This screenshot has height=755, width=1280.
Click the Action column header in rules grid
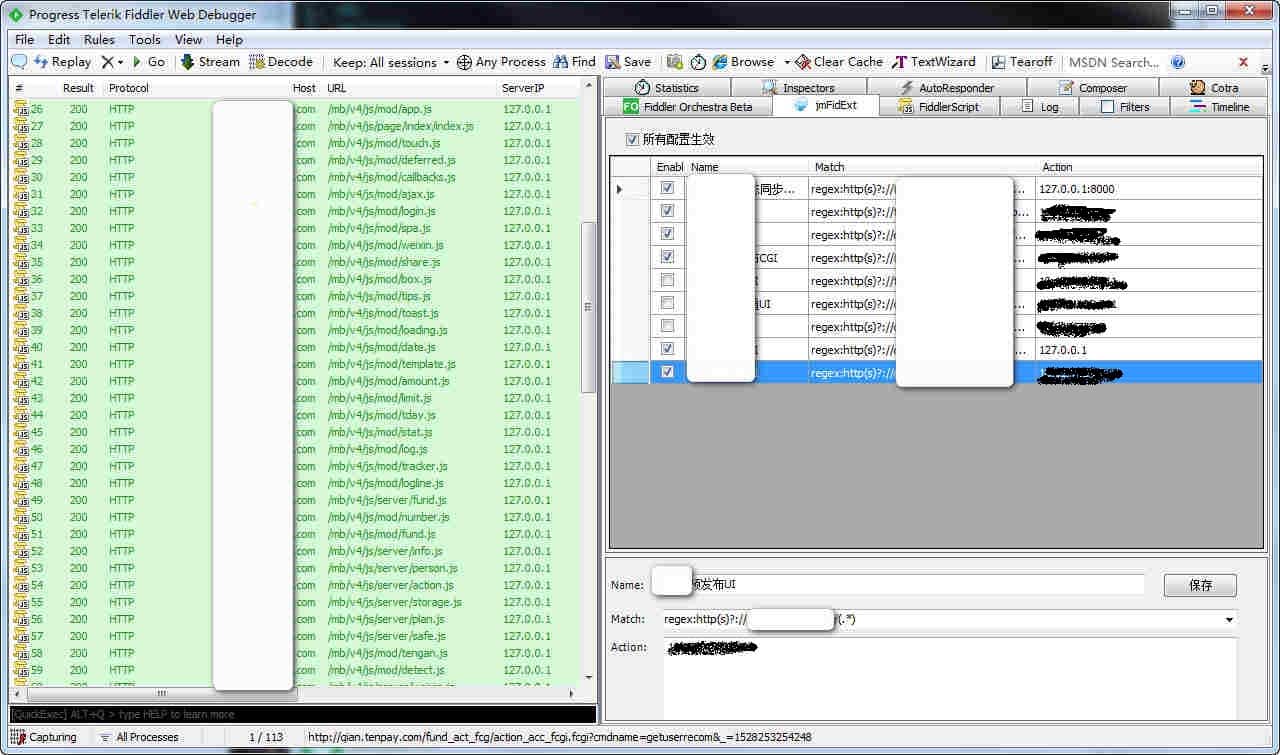1149,167
